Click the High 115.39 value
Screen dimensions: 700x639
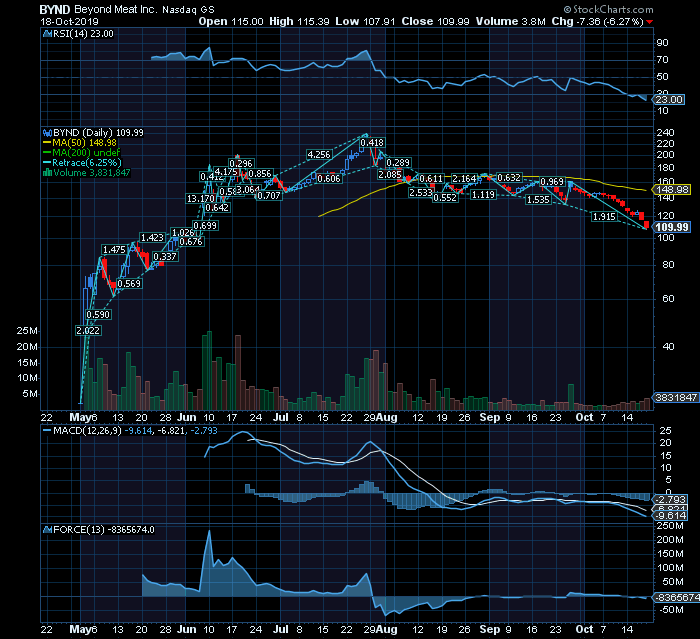(x=299, y=21)
